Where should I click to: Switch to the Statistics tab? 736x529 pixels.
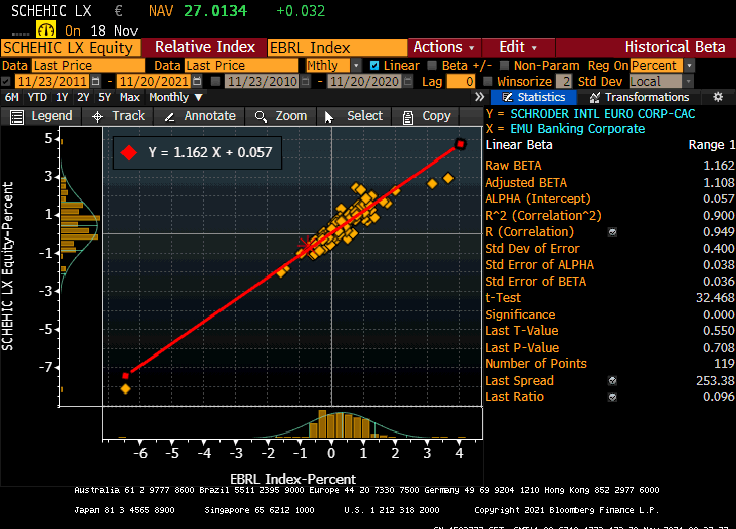tap(534, 97)
